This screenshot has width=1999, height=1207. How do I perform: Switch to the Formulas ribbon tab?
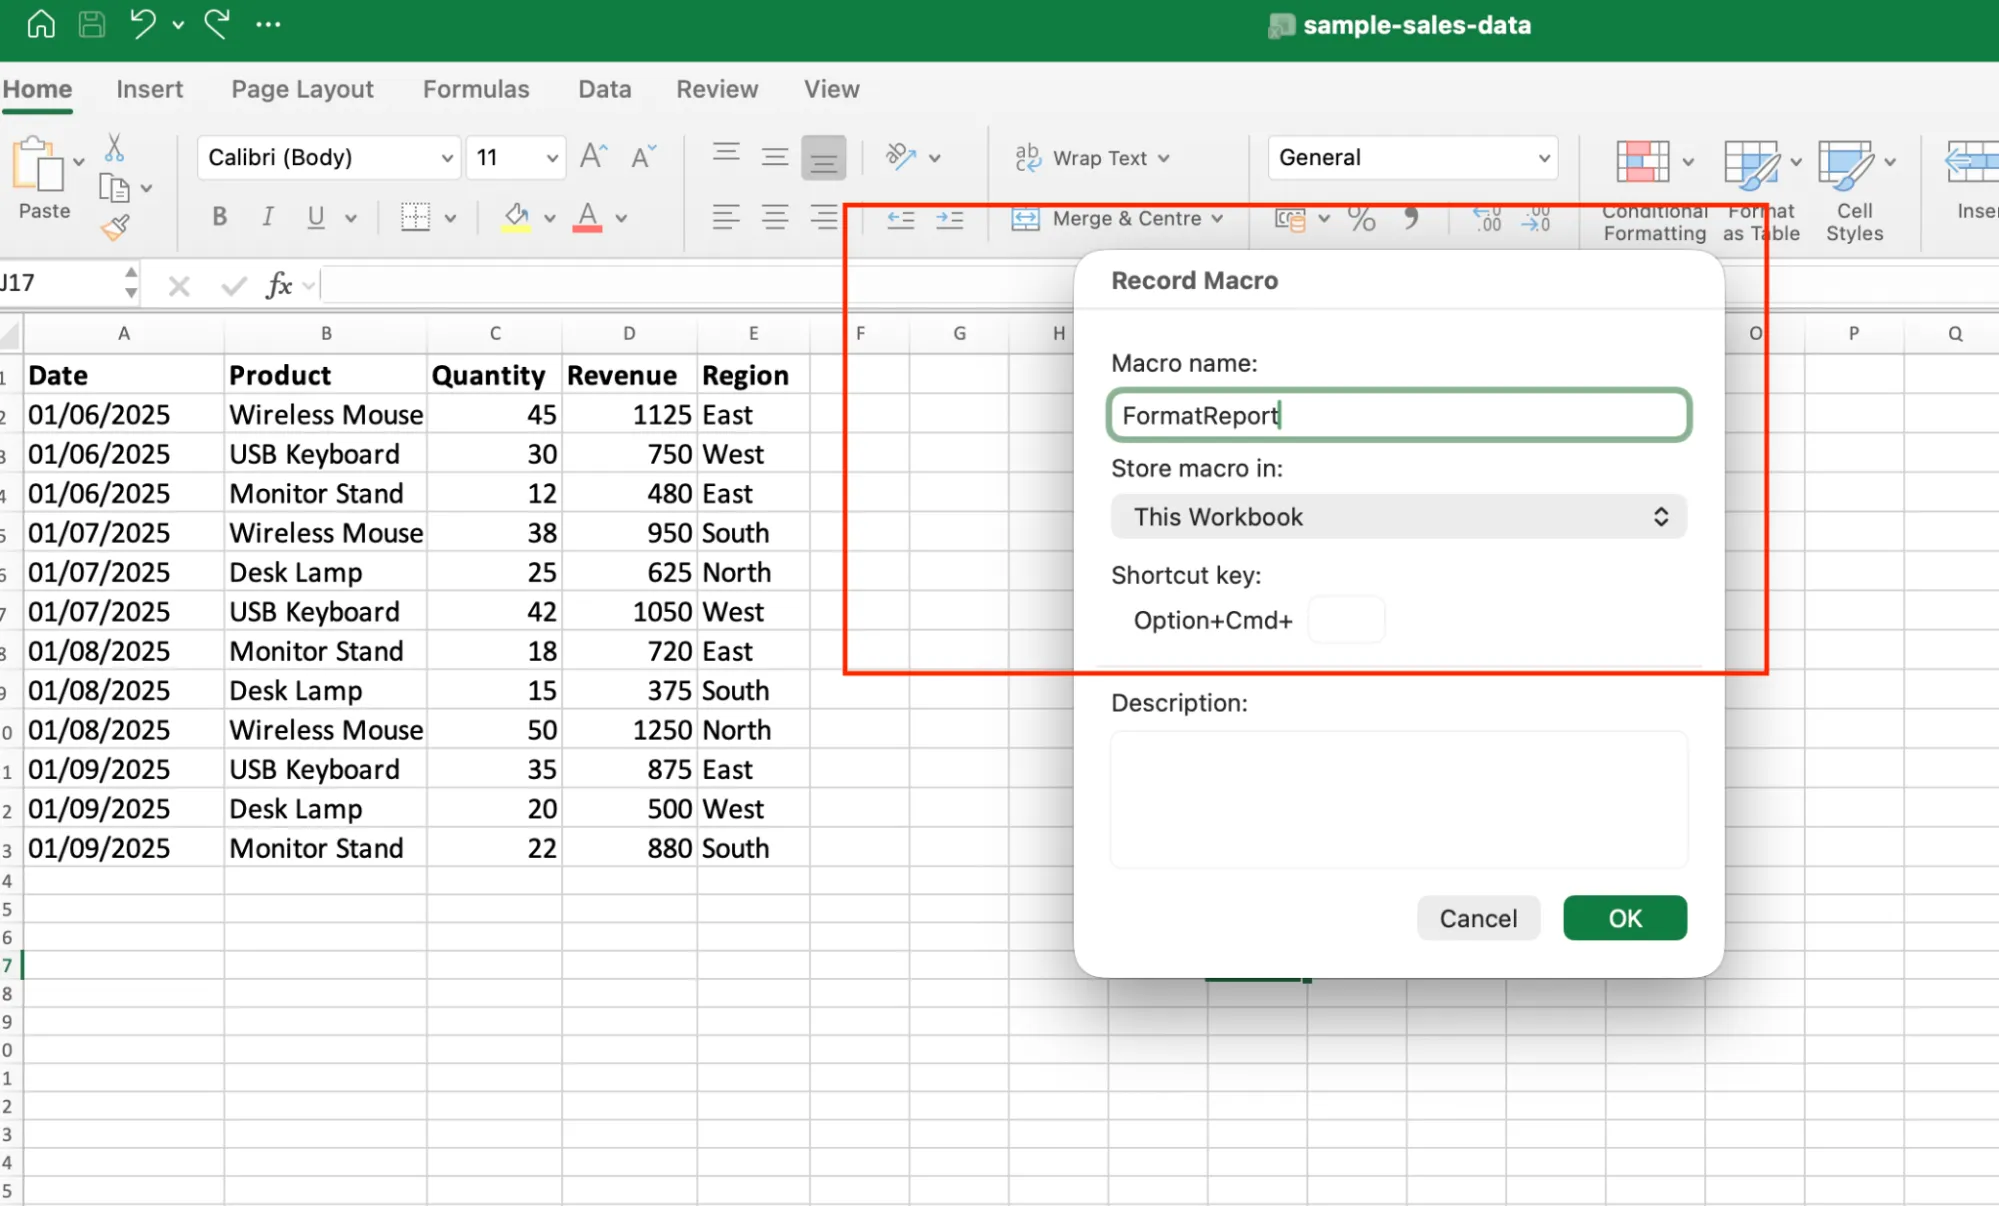[476, 89]
